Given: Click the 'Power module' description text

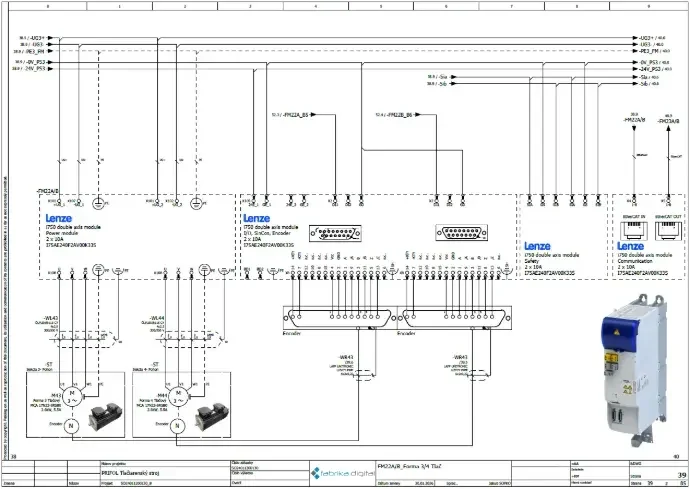Looking at the screenshot, I should 62,233.
